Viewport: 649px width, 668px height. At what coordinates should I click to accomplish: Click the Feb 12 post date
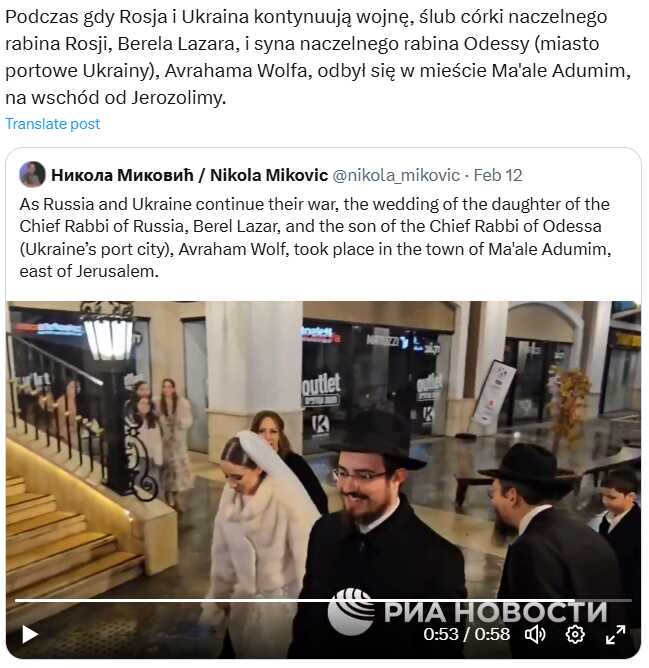[x=498, y=175]
